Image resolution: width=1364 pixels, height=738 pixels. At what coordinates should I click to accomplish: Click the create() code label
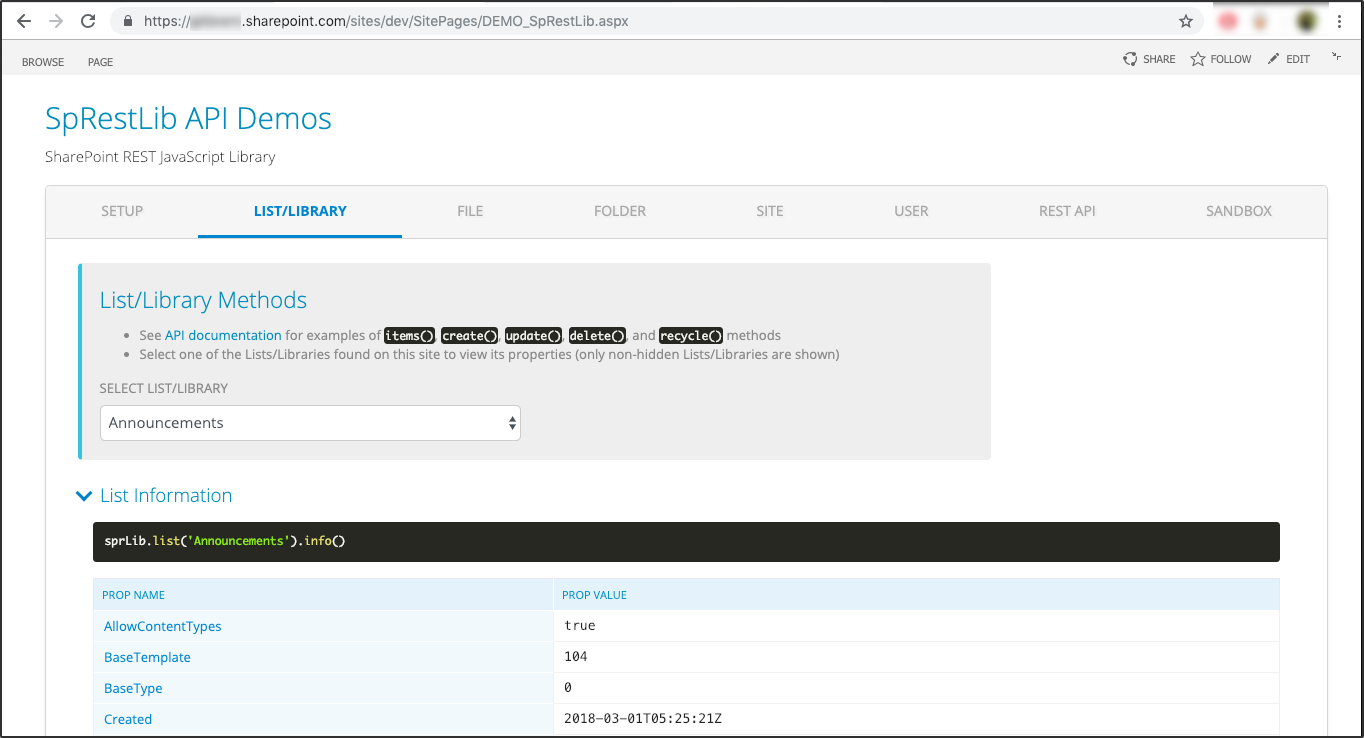[470, 336]
